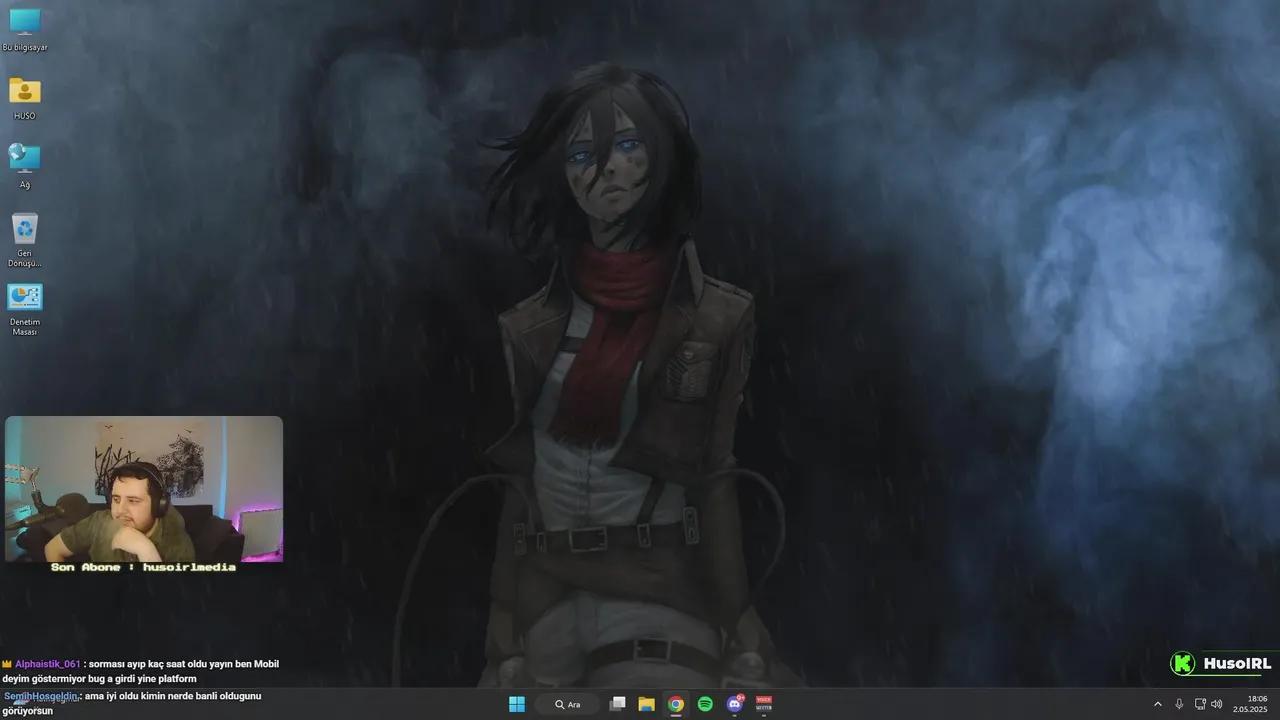Open the Bu bilgisayar desktop icon
This screenshot has width=1280, height=720.
tap(24, 29)
